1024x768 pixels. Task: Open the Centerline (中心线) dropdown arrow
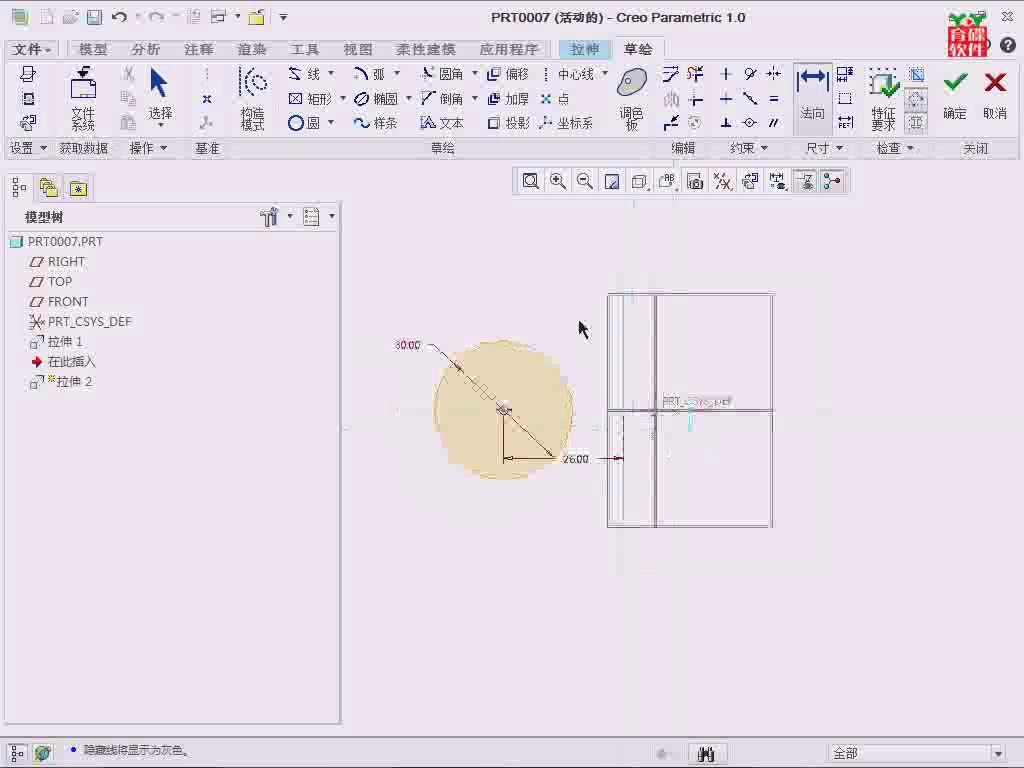click(x=605, y=73)
